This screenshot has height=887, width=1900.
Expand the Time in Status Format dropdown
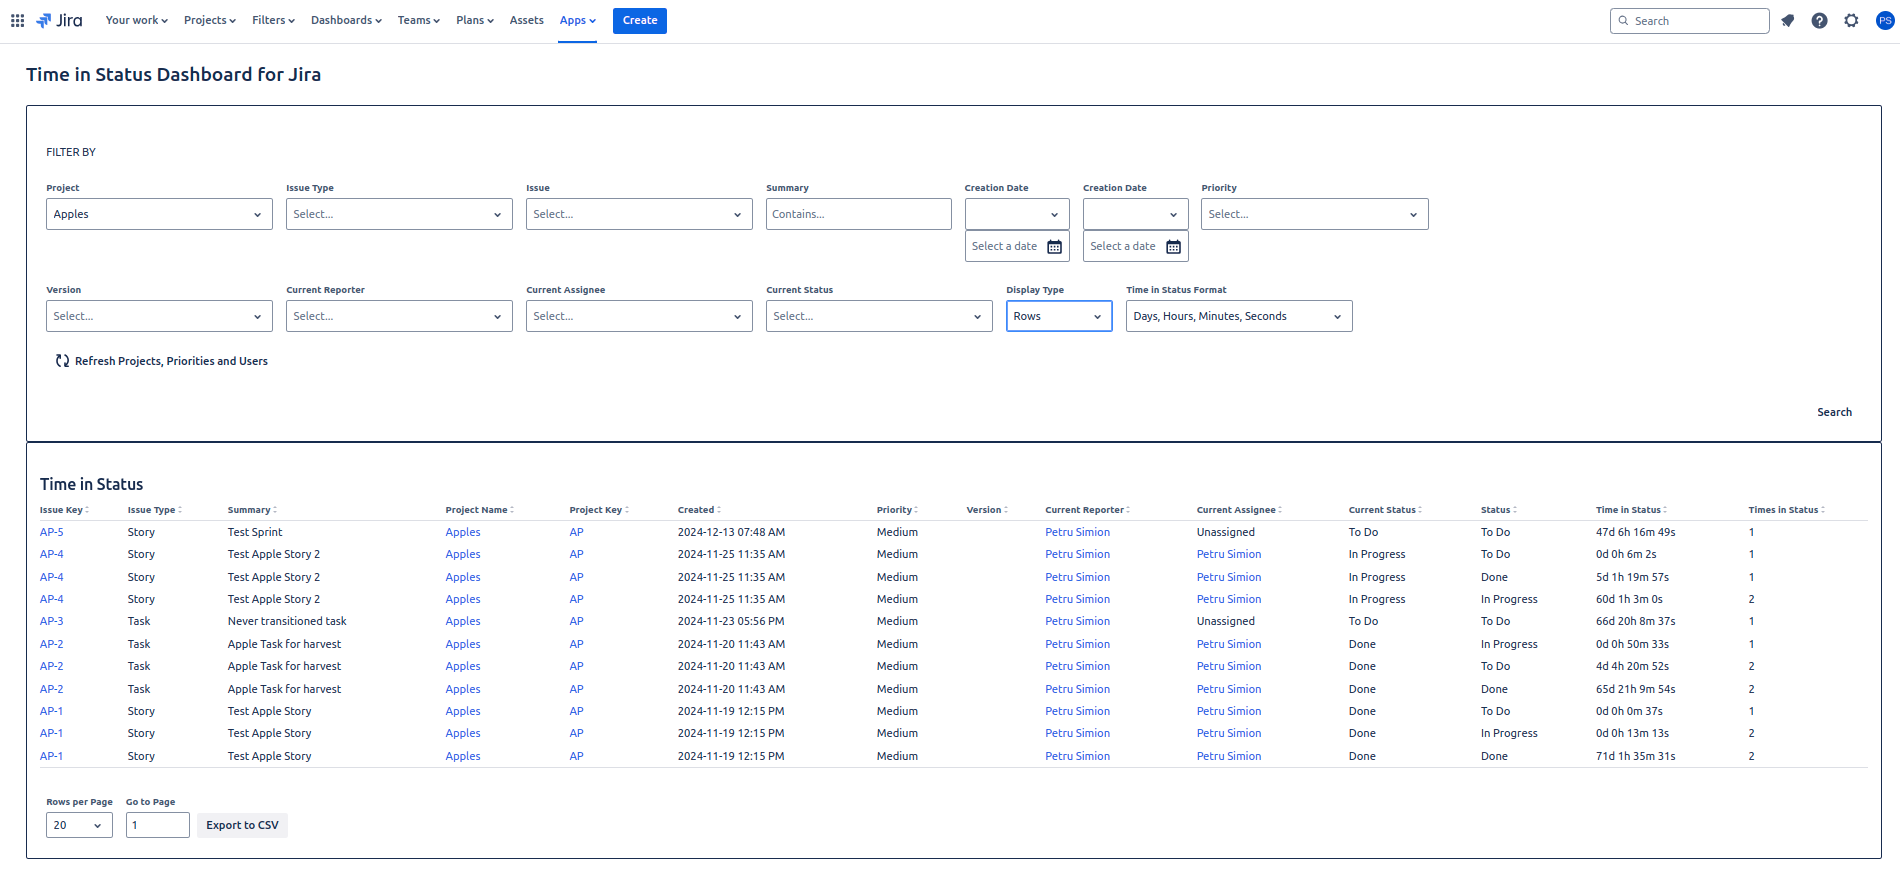click(1238, 316)
